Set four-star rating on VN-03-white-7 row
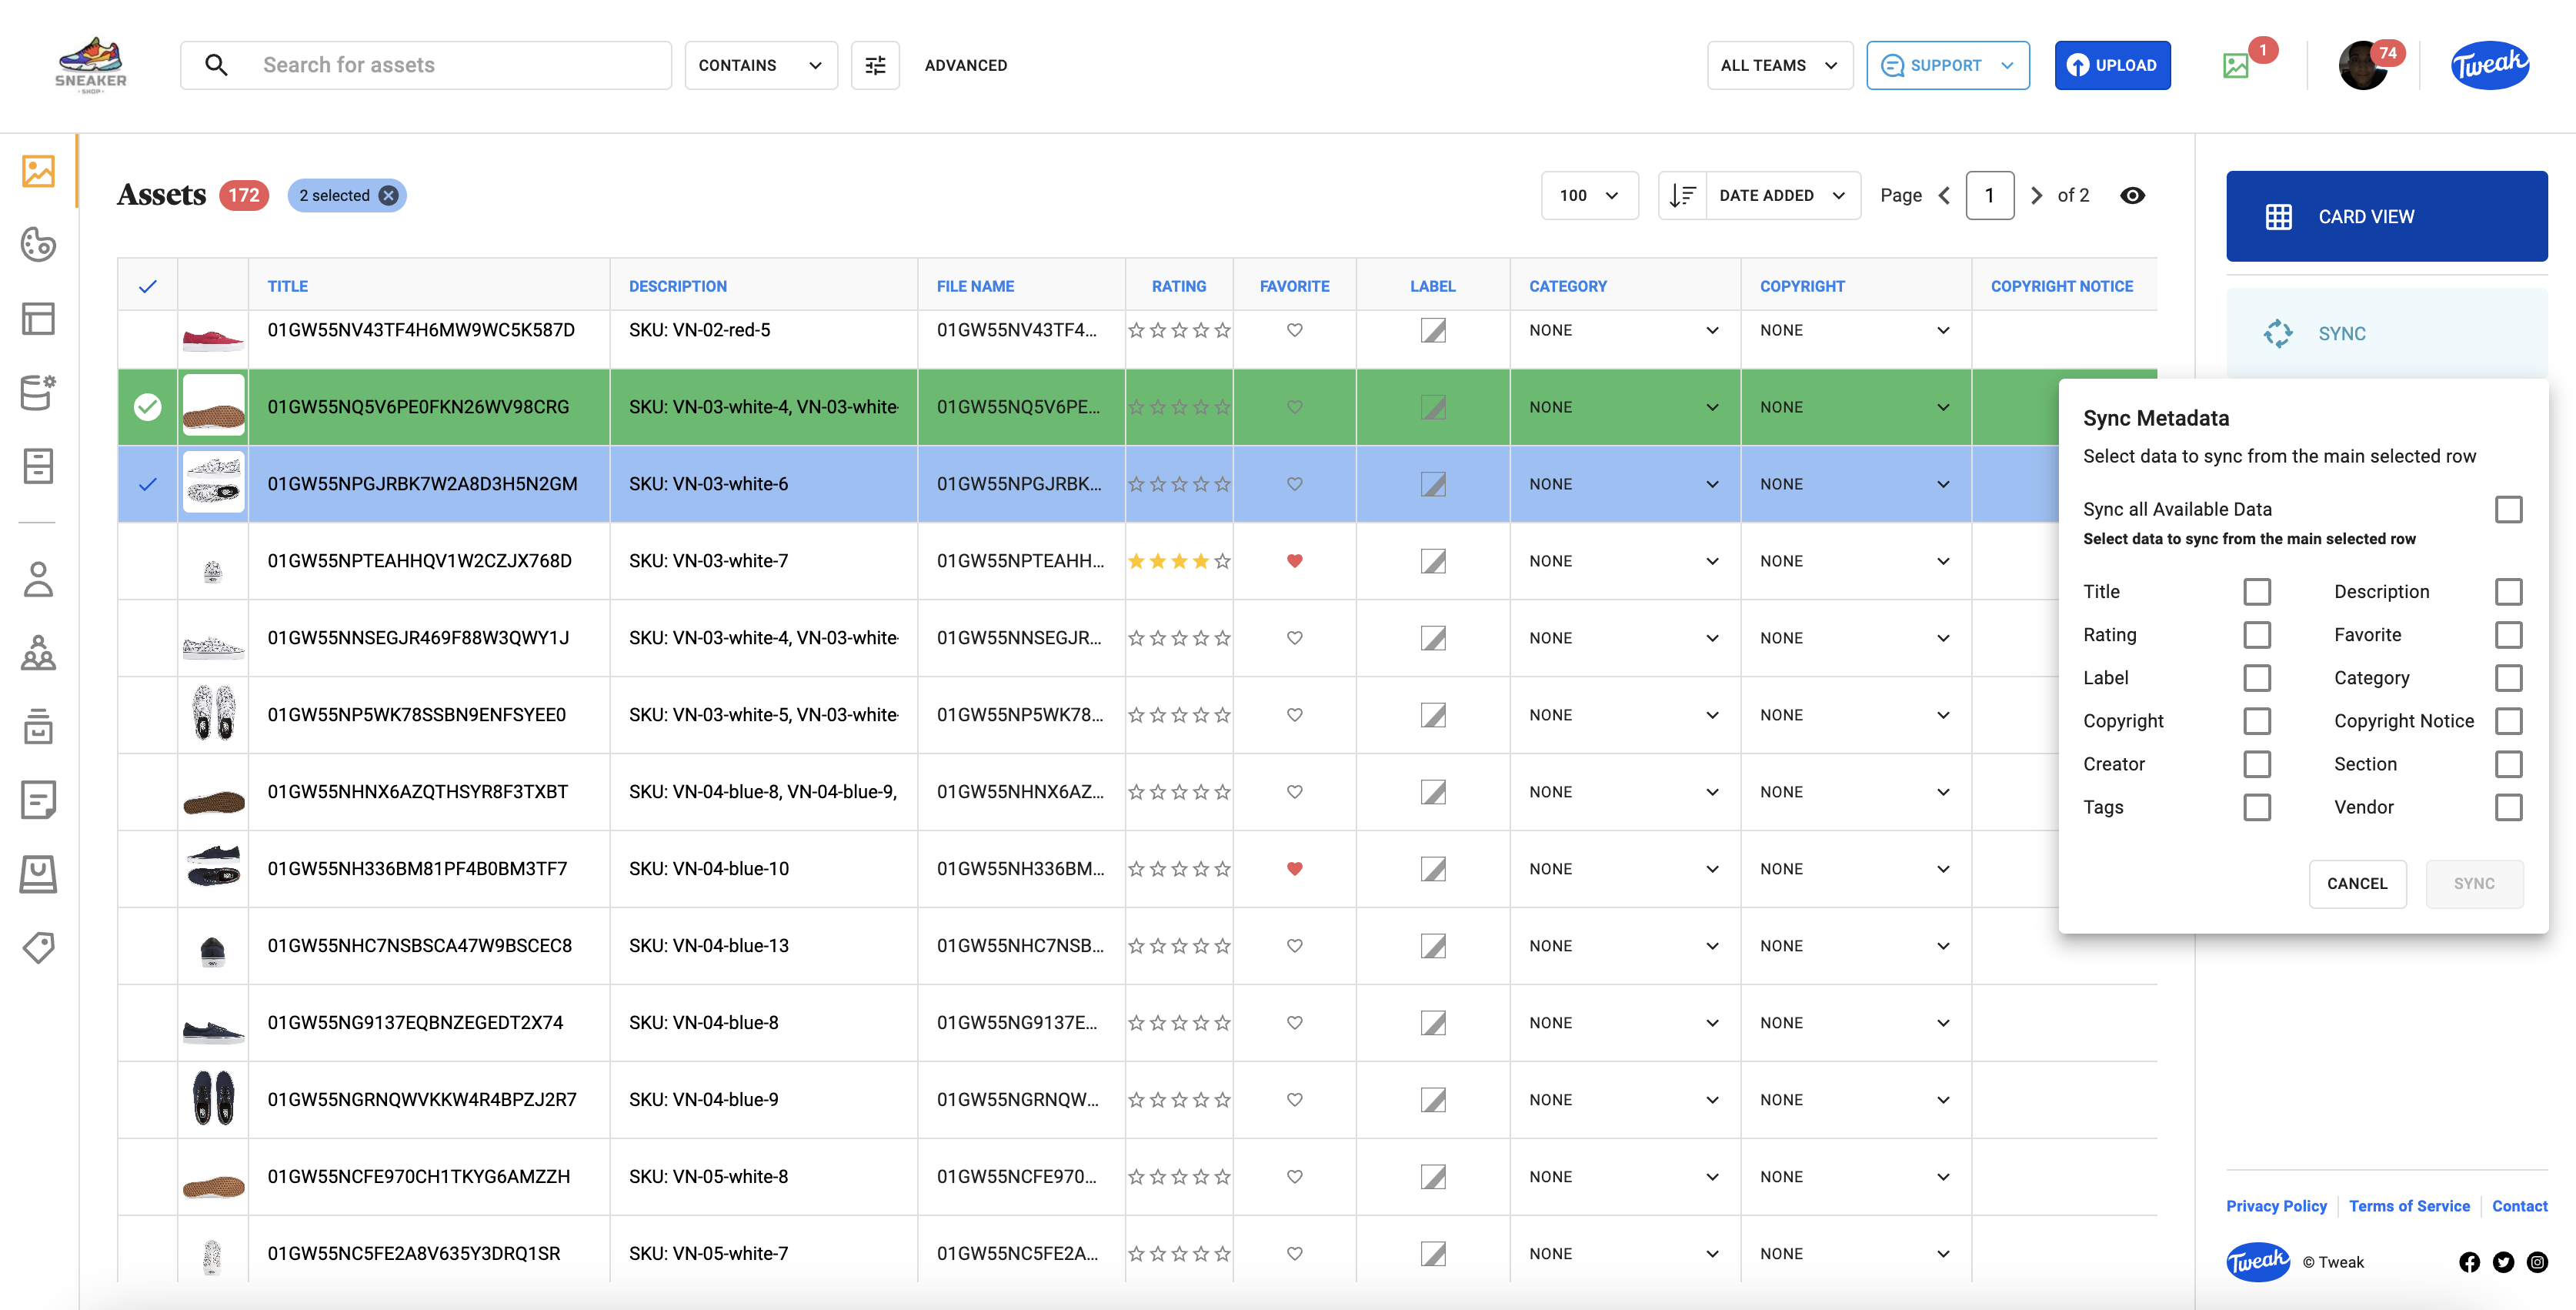The width and height of the screenshot is (2576, 1310). pyautogui.click(x=1200, y=561)
